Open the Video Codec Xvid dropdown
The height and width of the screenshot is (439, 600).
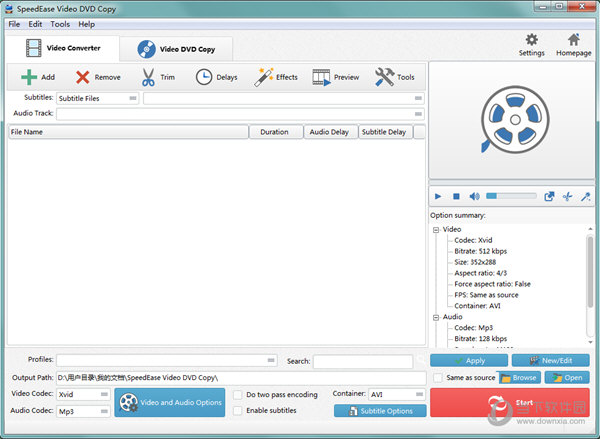coord(83,394)
